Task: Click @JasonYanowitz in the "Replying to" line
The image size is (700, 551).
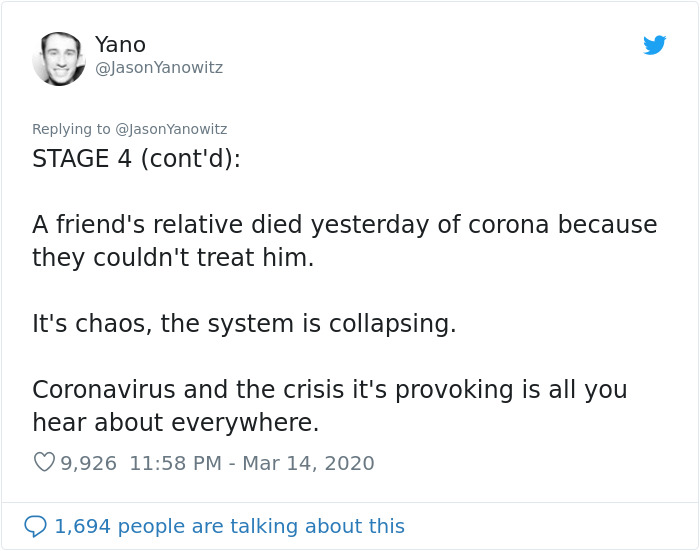Action: coord(171,129)
